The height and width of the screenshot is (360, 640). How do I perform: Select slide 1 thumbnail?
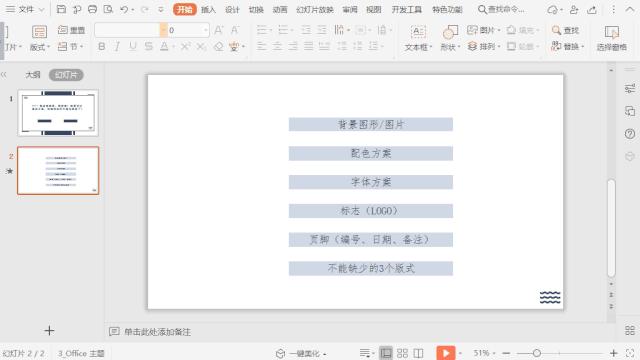pyautogui.click(x=58, y=113)
